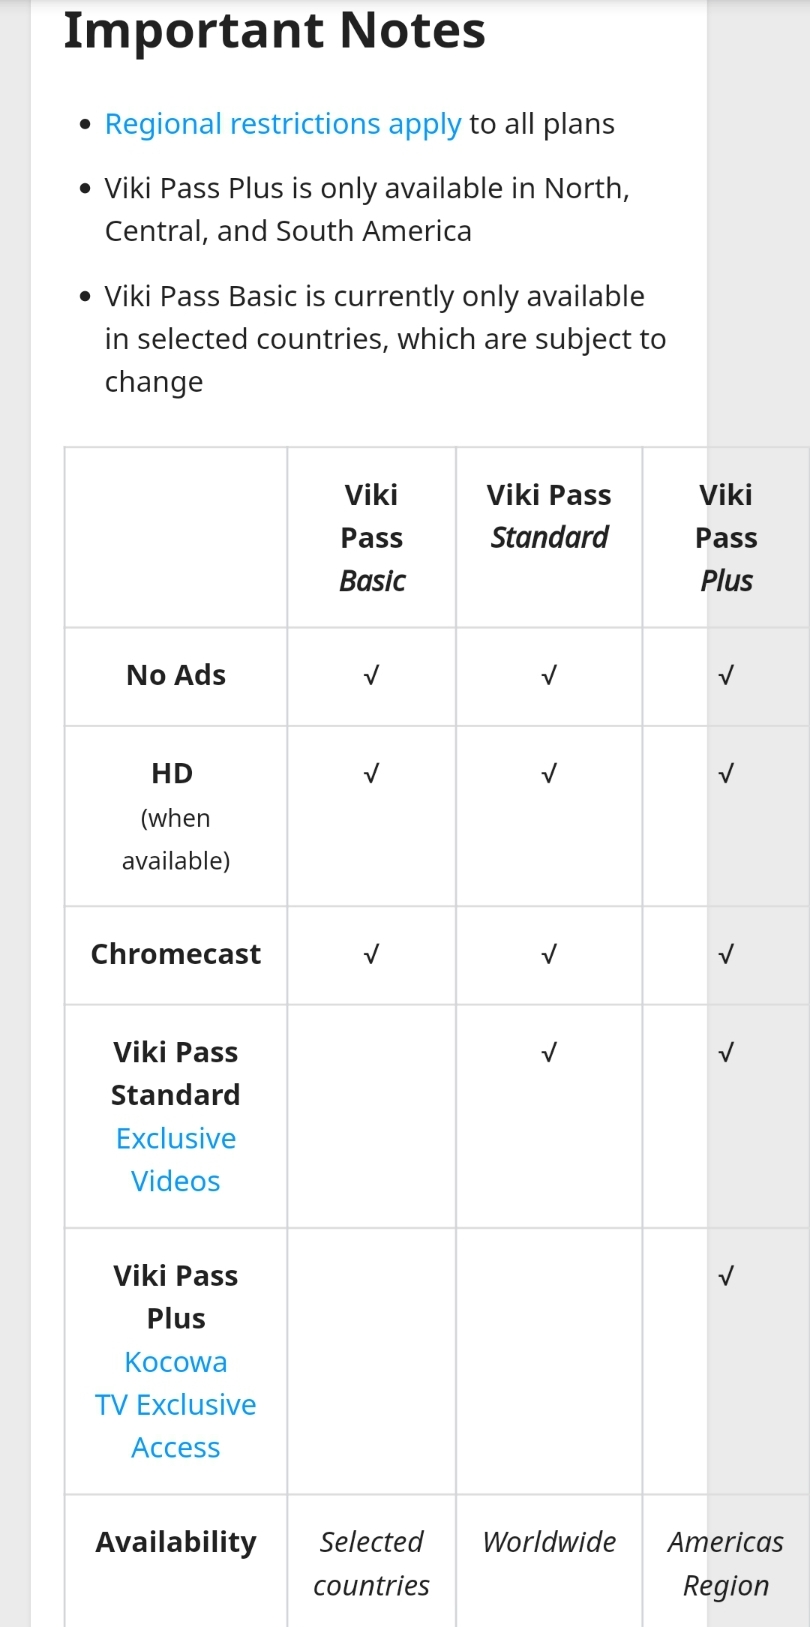The width and height of the screenshot is (810, 1627).
Task: Click the Selected countries availability cell
Action: click(x=372, y=1564)
